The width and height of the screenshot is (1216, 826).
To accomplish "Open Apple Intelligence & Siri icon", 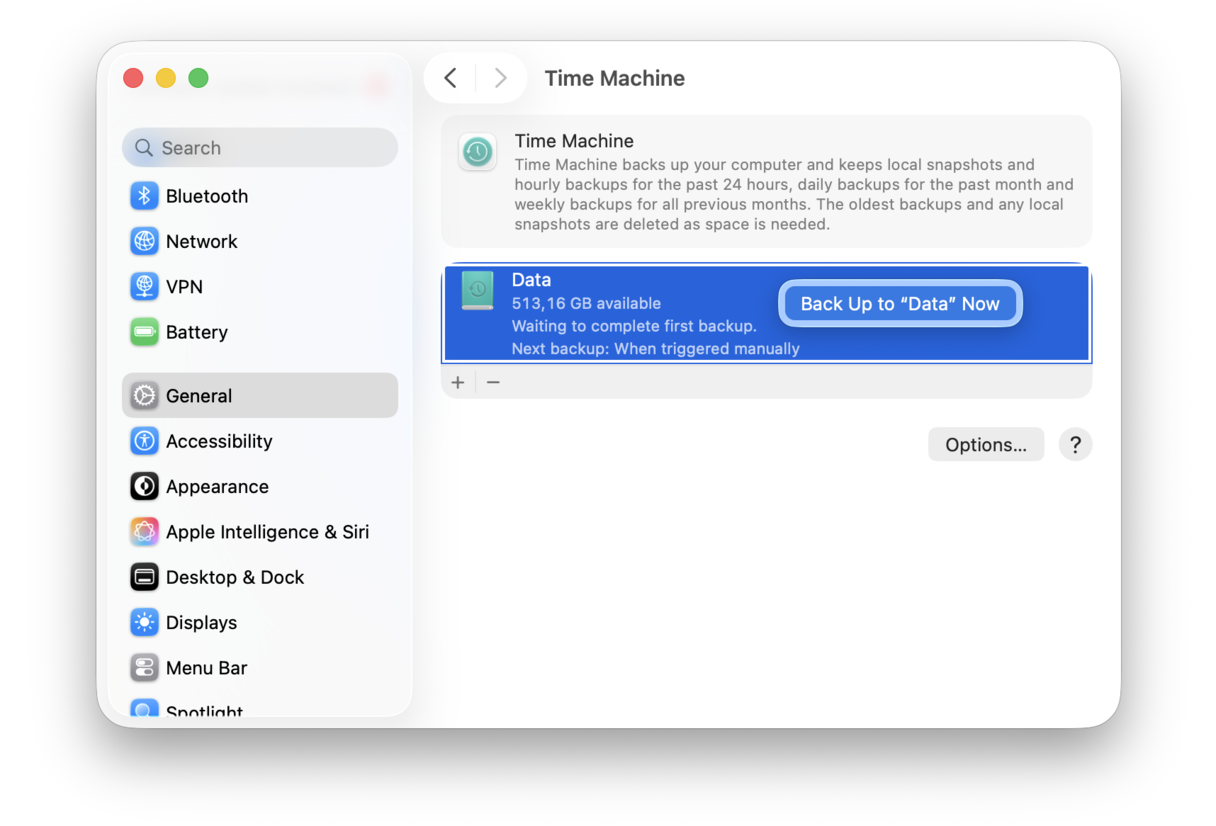I will coord(144,532).
